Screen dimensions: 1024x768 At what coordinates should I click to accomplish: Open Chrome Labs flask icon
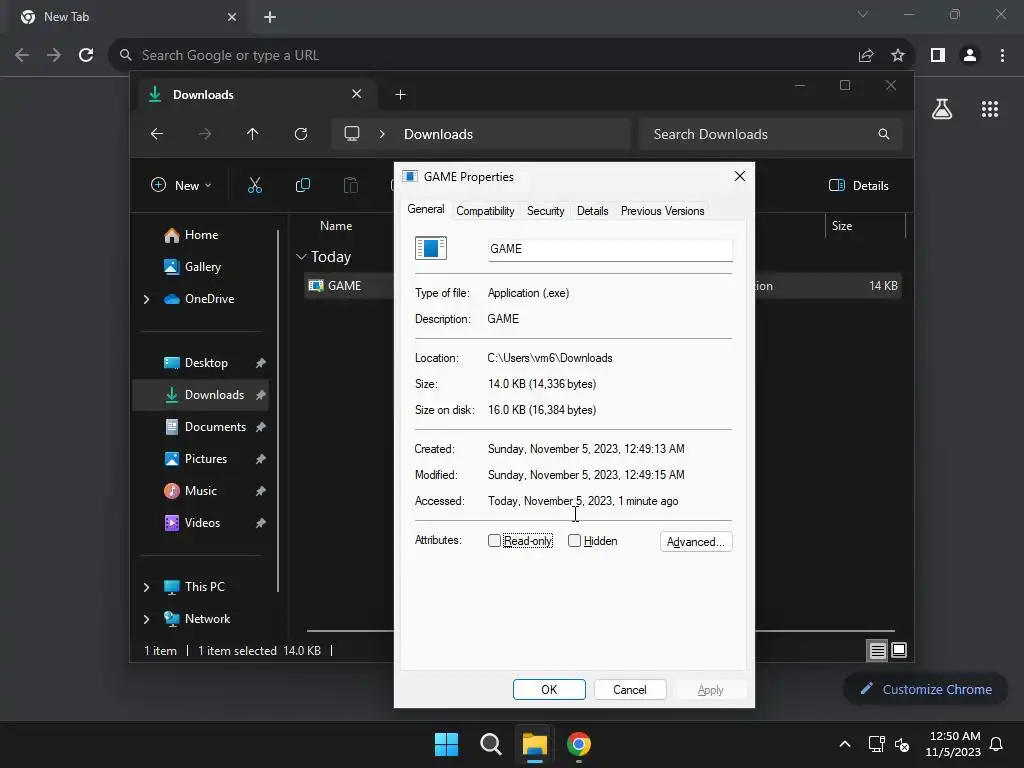(x=942, y=109)
